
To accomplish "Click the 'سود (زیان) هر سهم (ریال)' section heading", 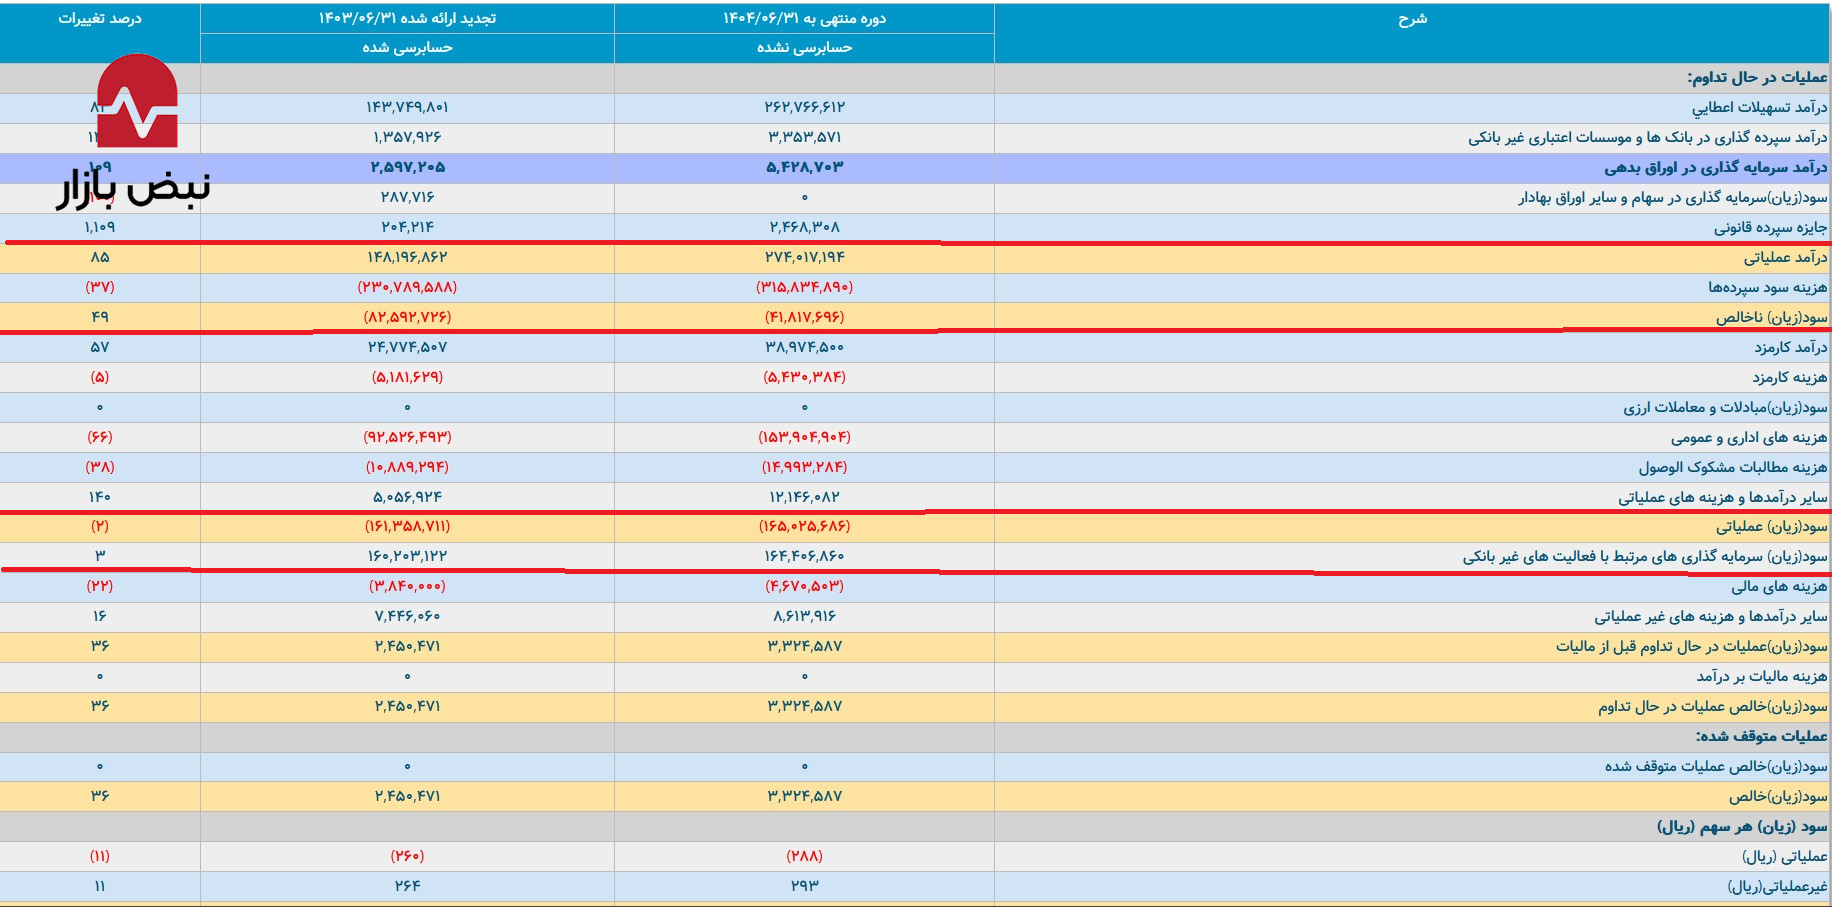I will point(1742,826).
